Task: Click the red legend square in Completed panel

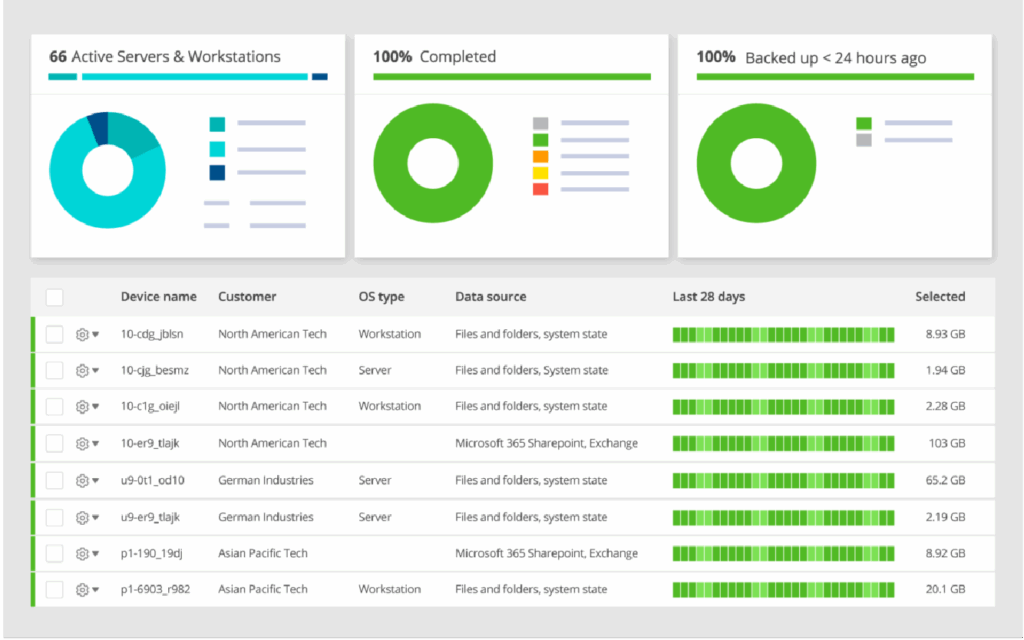Action: pyautogui.click(x=540, y=189)
